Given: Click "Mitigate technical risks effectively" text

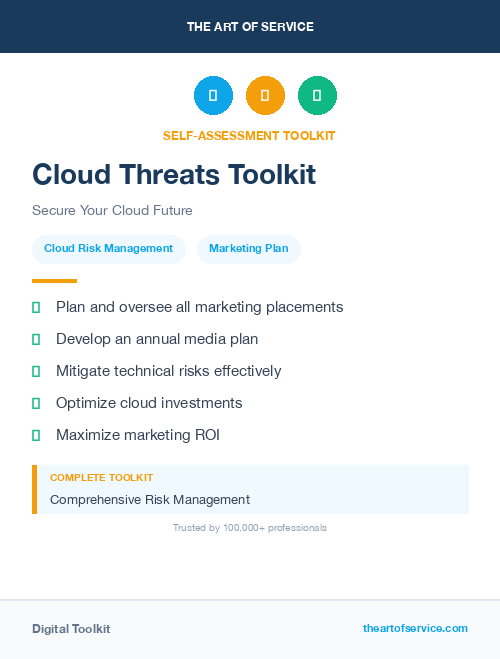Looking at the screenshot, I should (168, 371).
